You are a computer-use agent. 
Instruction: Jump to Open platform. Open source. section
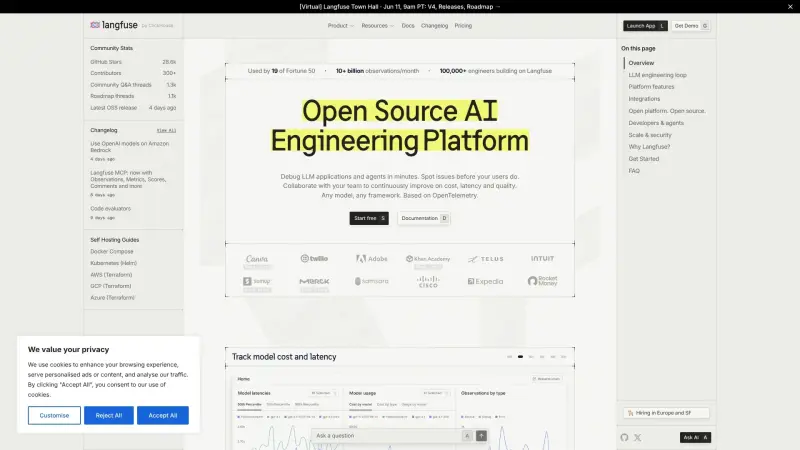[667, 111]
